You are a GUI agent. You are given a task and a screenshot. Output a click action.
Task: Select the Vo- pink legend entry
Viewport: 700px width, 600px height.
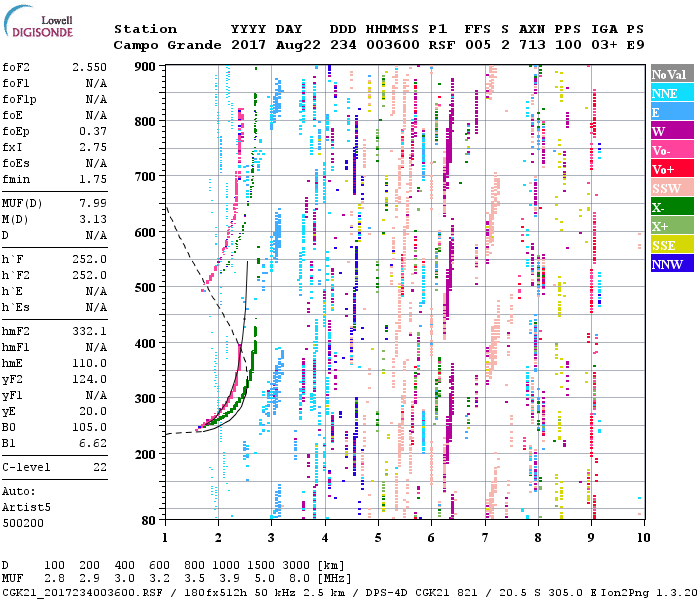[x=672, y=150]
